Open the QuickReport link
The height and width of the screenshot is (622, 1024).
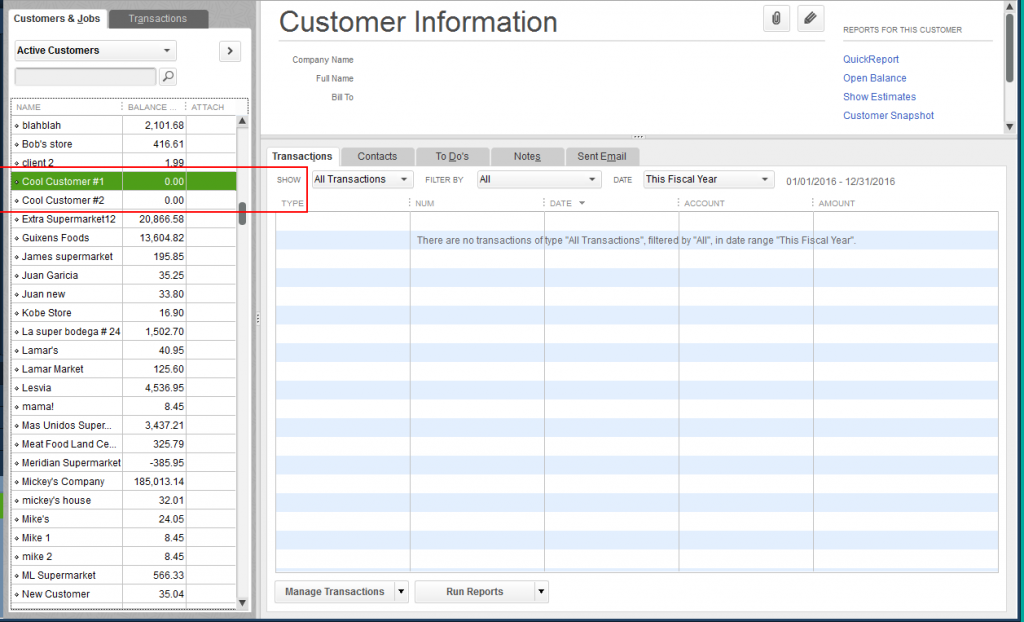tap(870, 59)
